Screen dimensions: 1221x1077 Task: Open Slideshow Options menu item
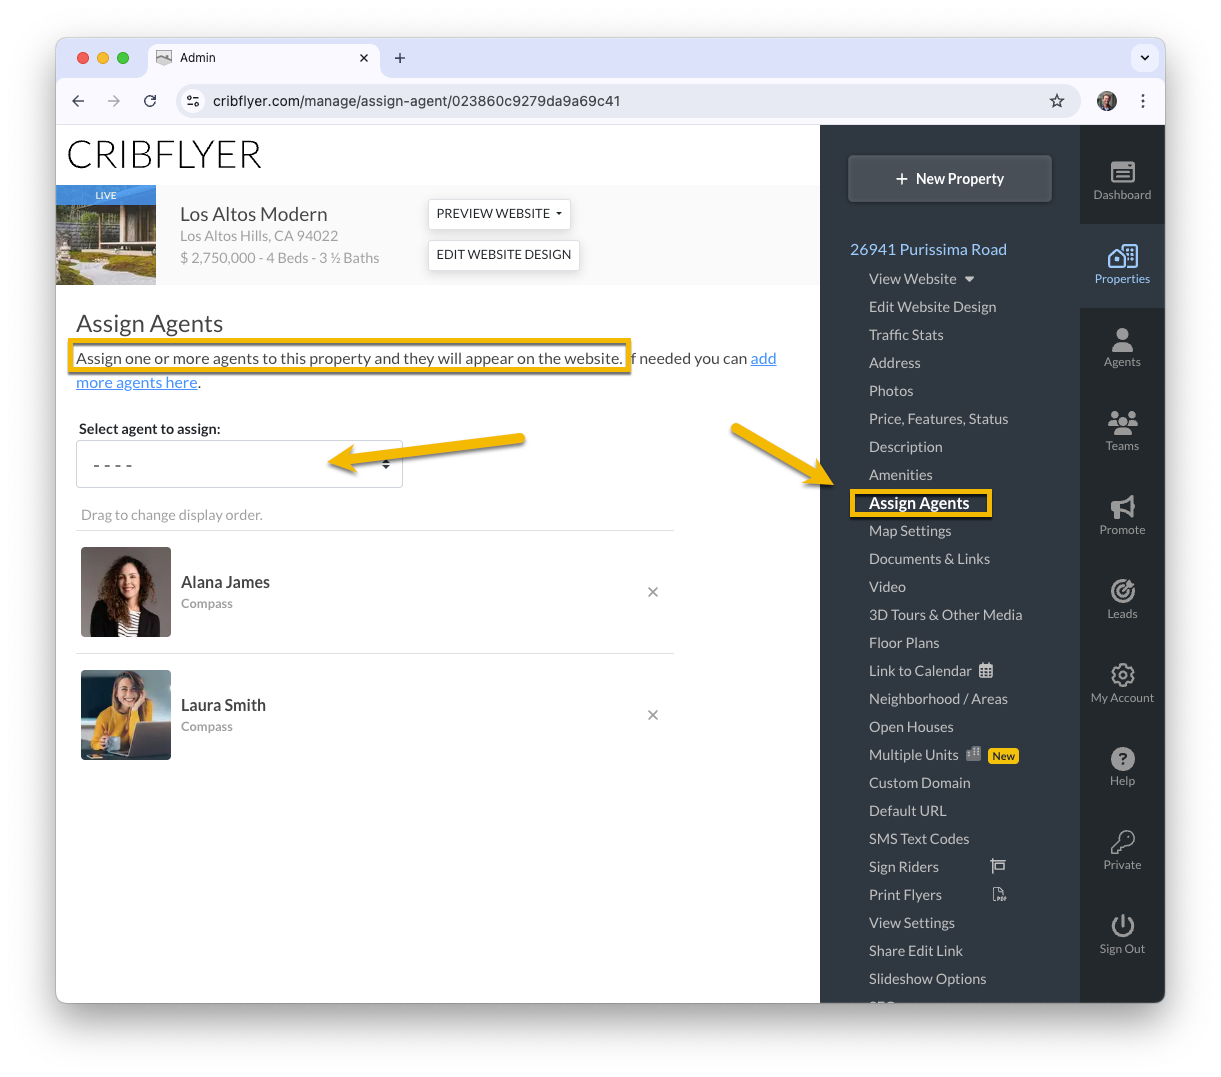click(927, 979)
